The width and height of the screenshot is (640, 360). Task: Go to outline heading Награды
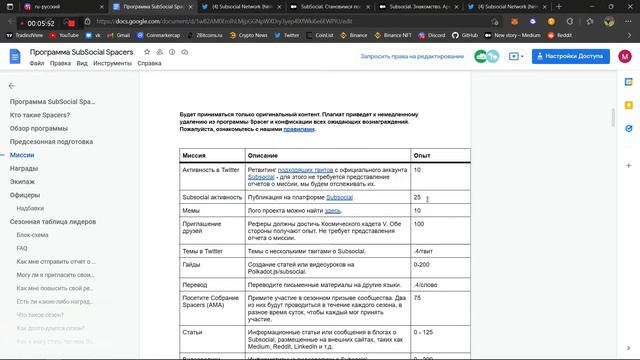point(24,168)
